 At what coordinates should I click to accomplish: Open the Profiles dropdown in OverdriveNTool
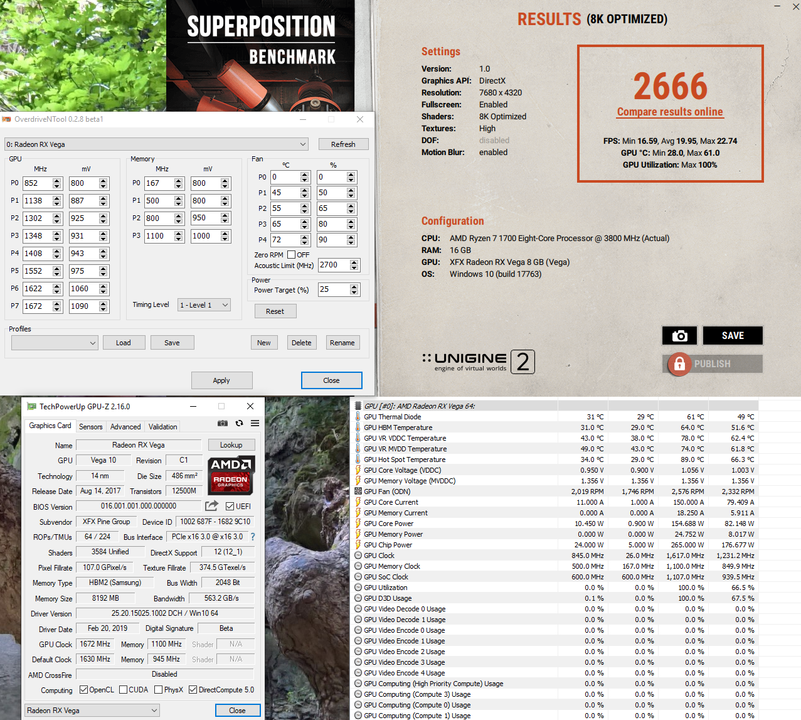tap(55, 343)
